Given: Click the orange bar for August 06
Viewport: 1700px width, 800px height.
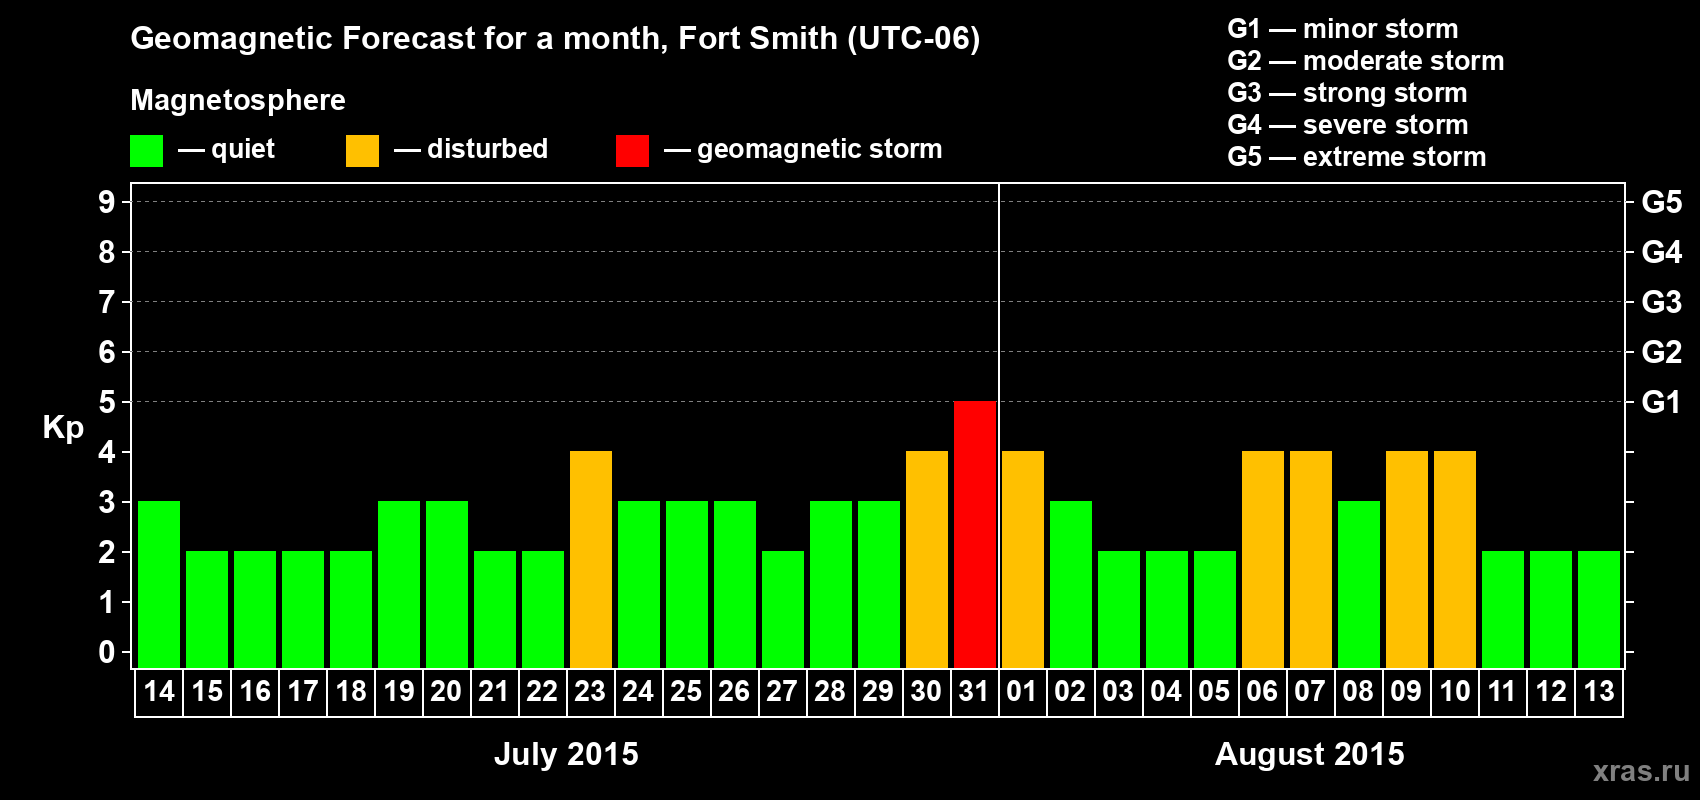Looking at the screenshot, I should (1263, 559).
